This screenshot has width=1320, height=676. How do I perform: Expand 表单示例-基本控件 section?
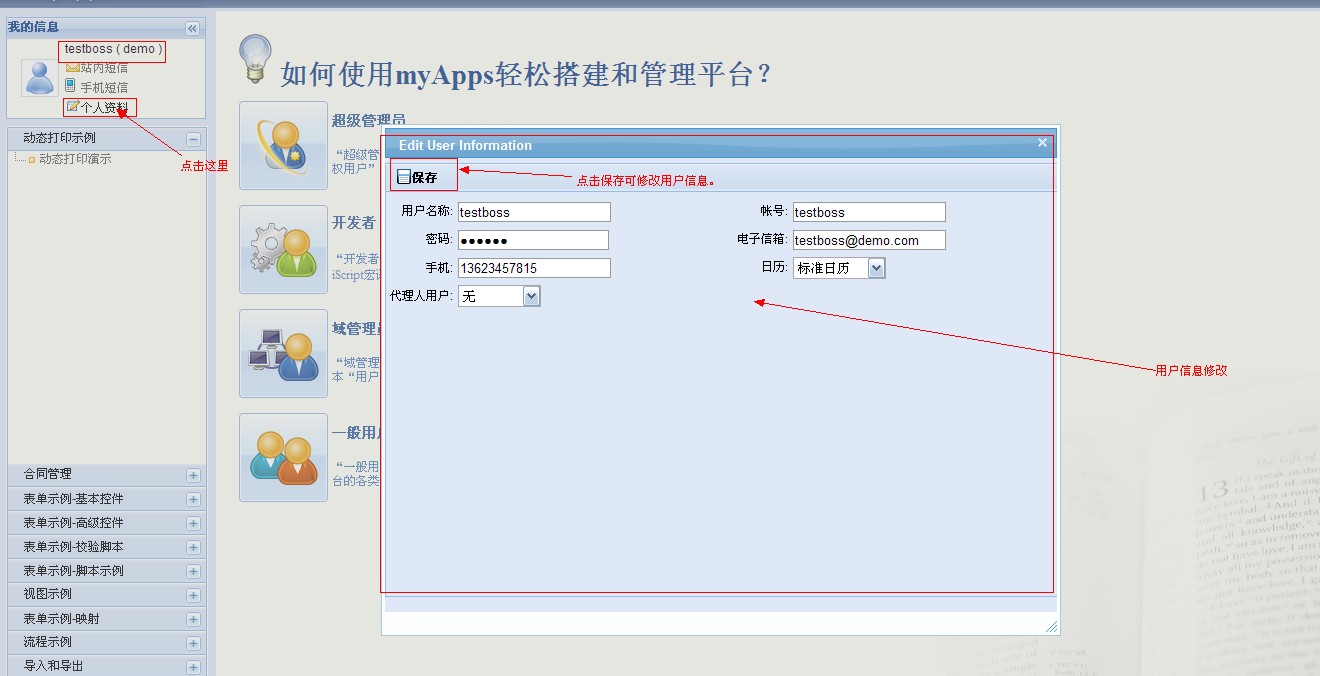pos(193,499)
